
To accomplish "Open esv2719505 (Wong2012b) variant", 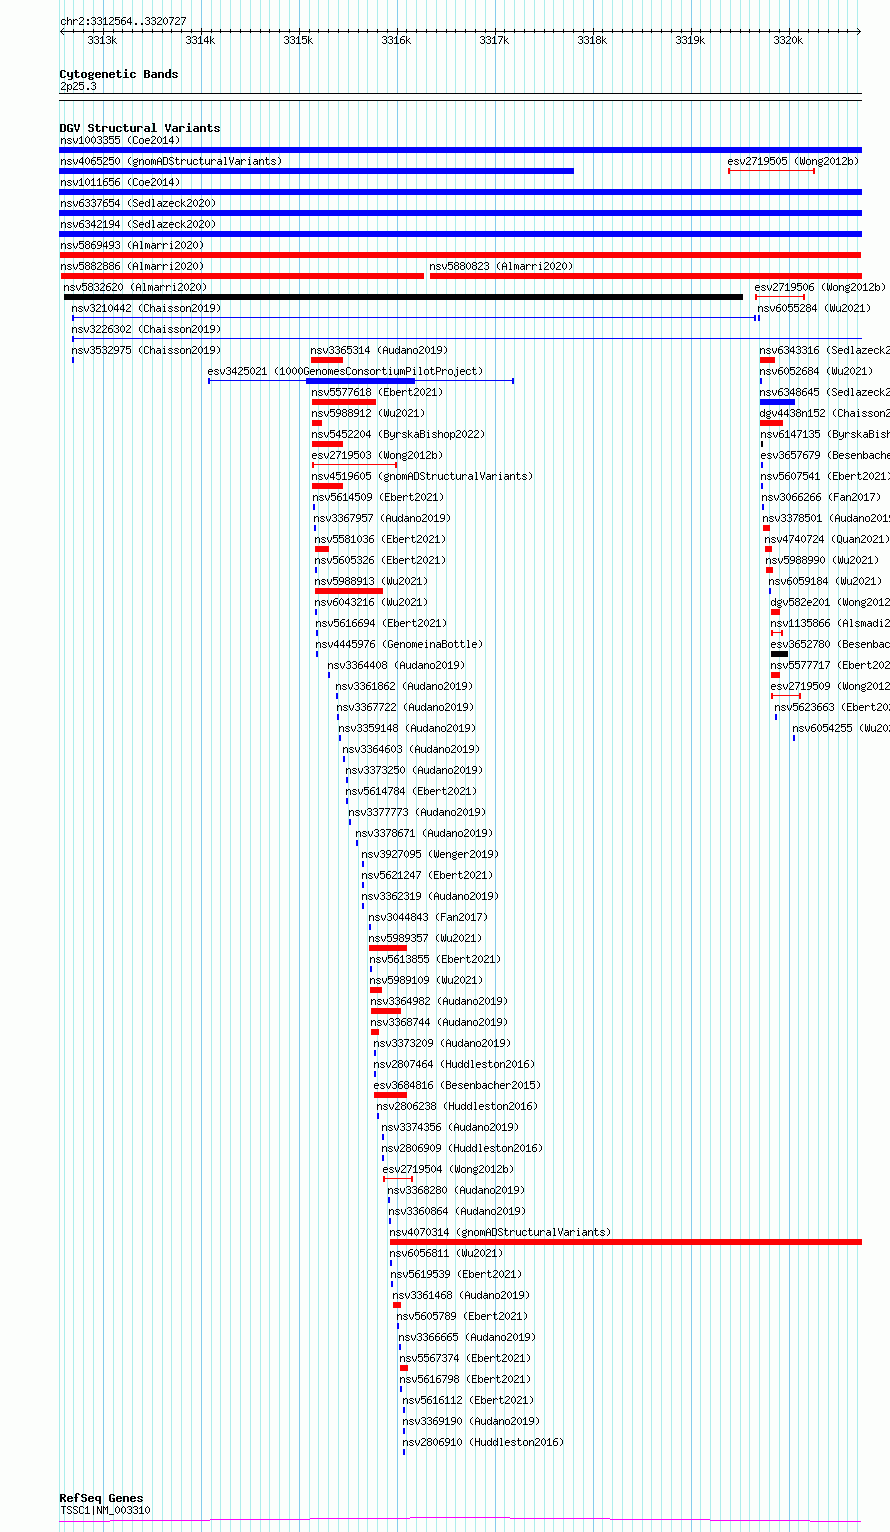I will 793,161.
